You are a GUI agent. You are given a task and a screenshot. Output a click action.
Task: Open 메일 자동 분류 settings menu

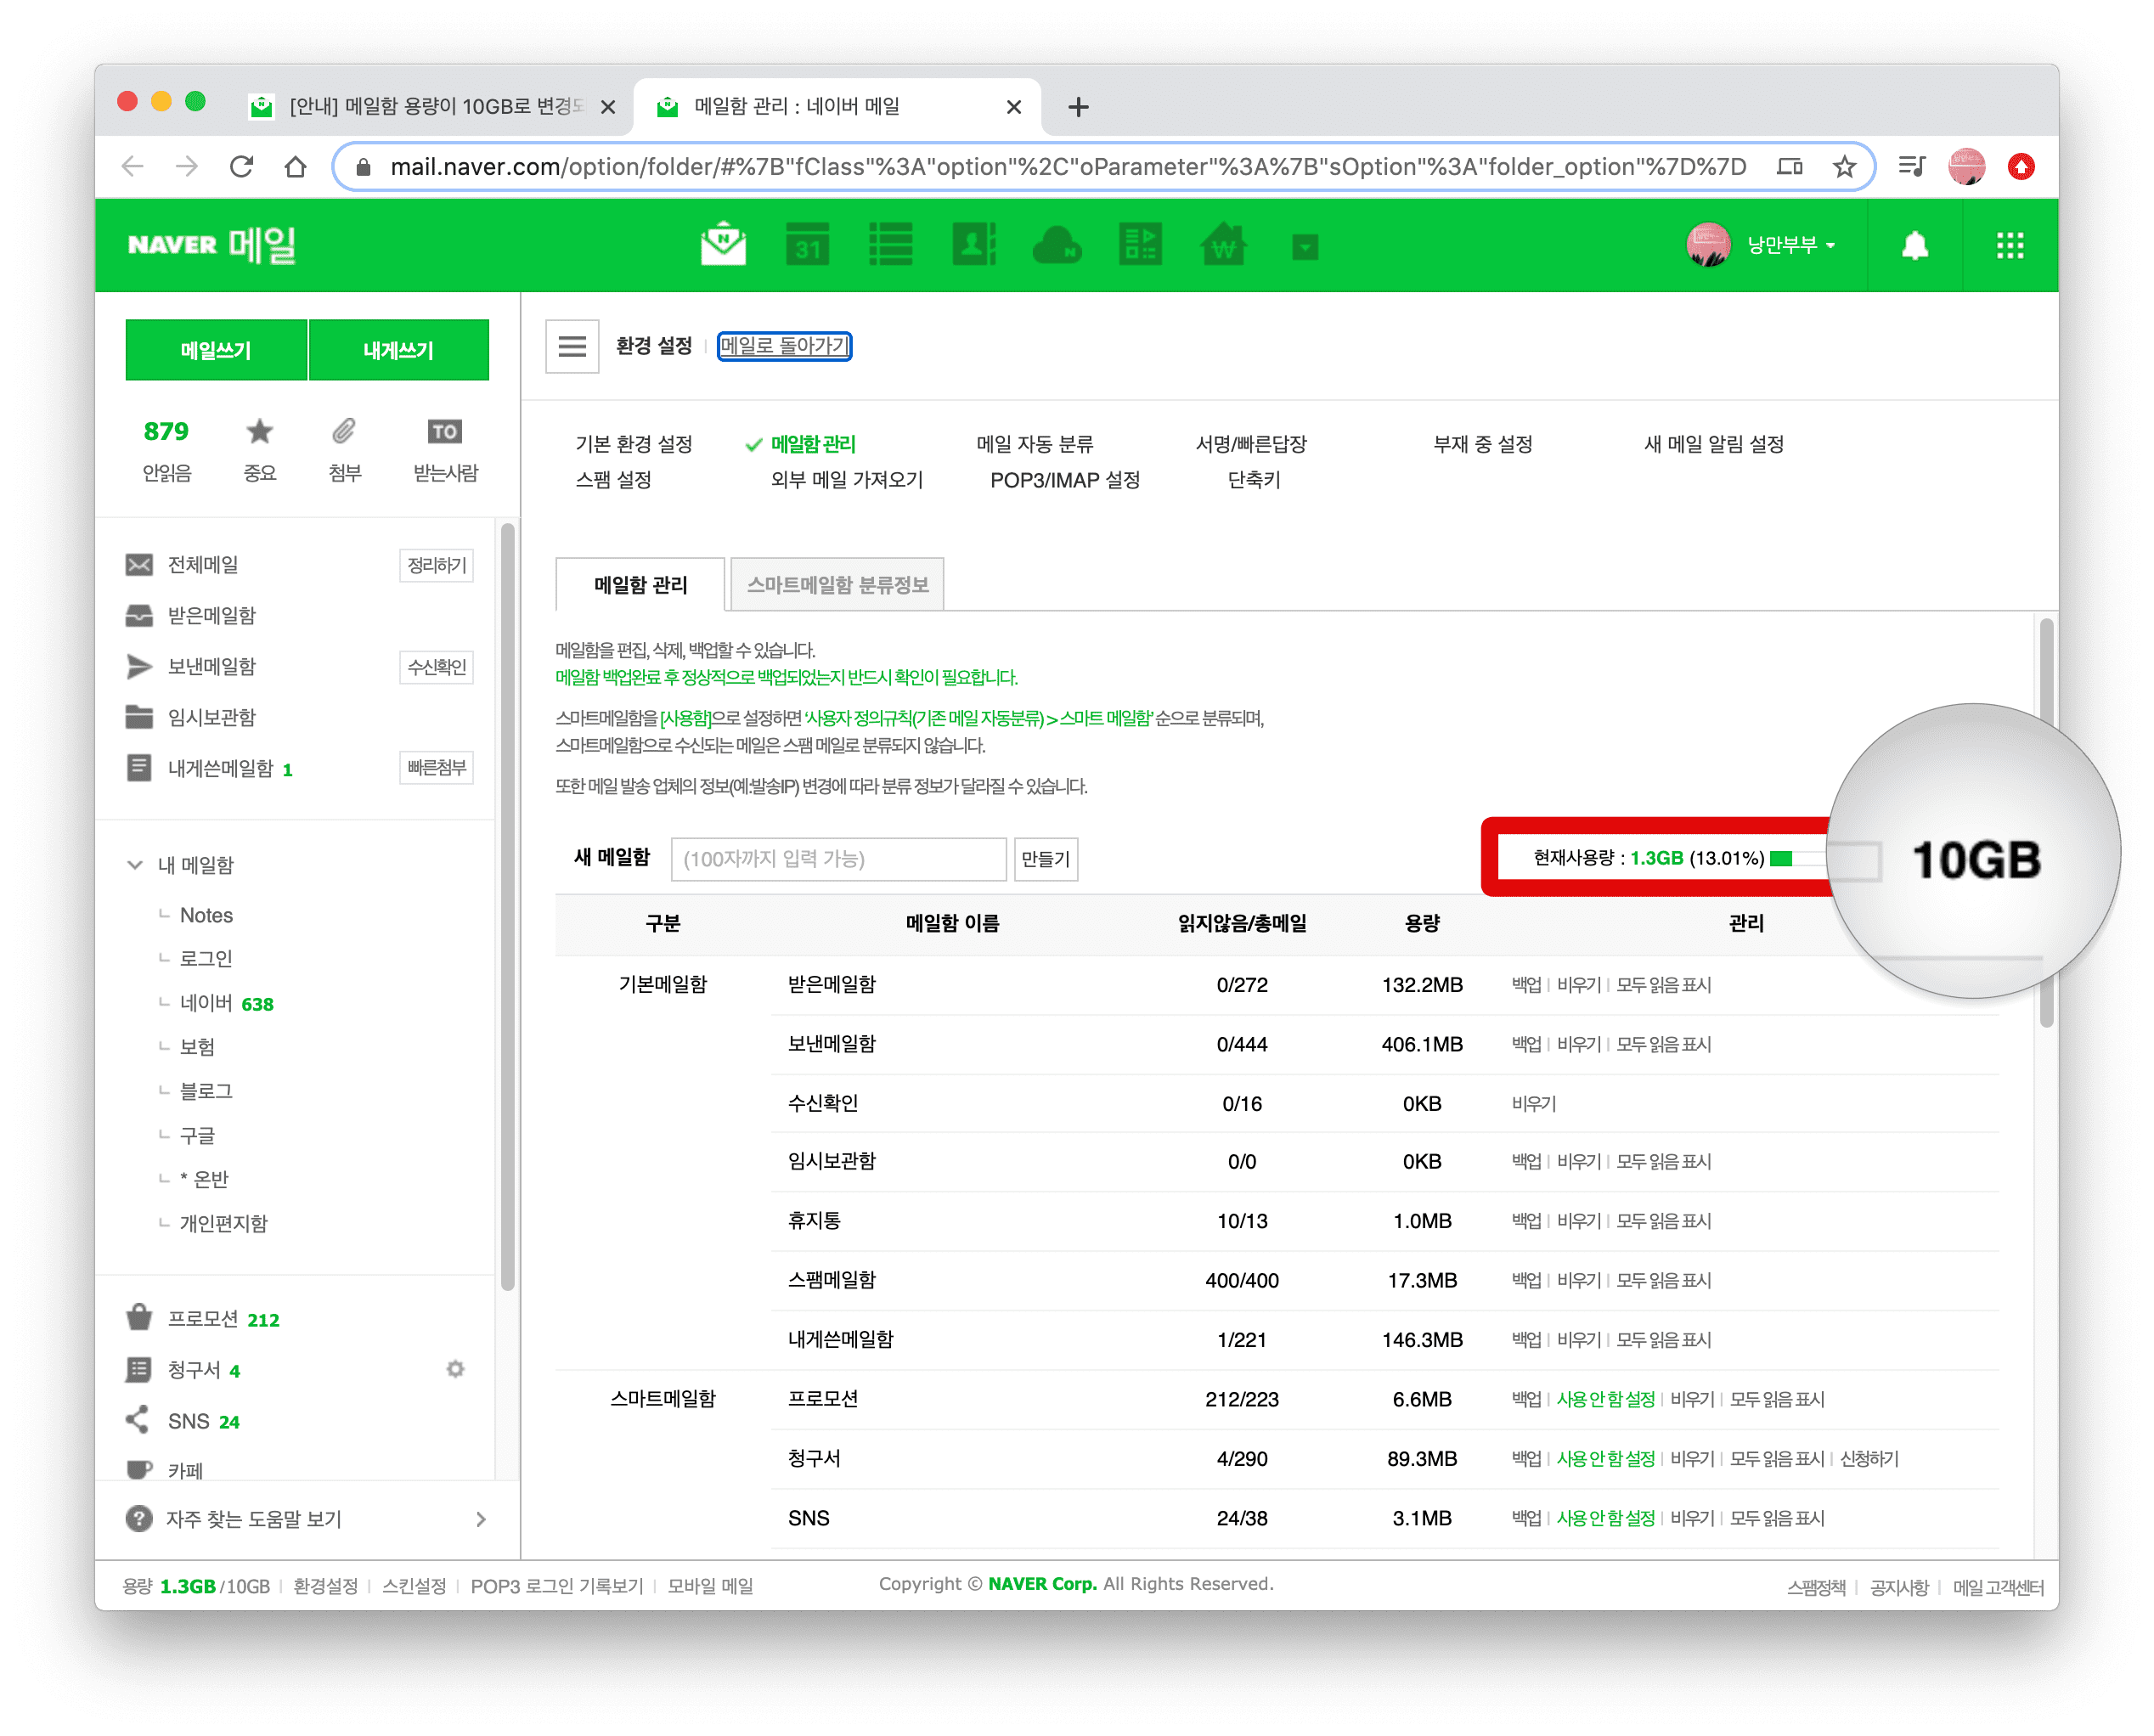coord(1035,444)
